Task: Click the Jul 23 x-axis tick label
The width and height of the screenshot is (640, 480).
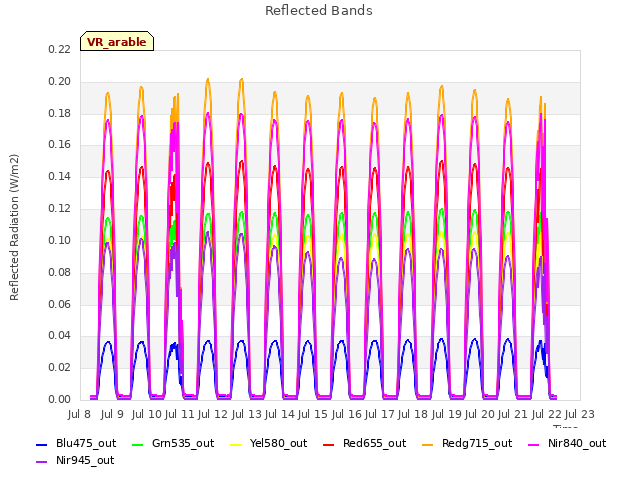Action: (579, 414)
